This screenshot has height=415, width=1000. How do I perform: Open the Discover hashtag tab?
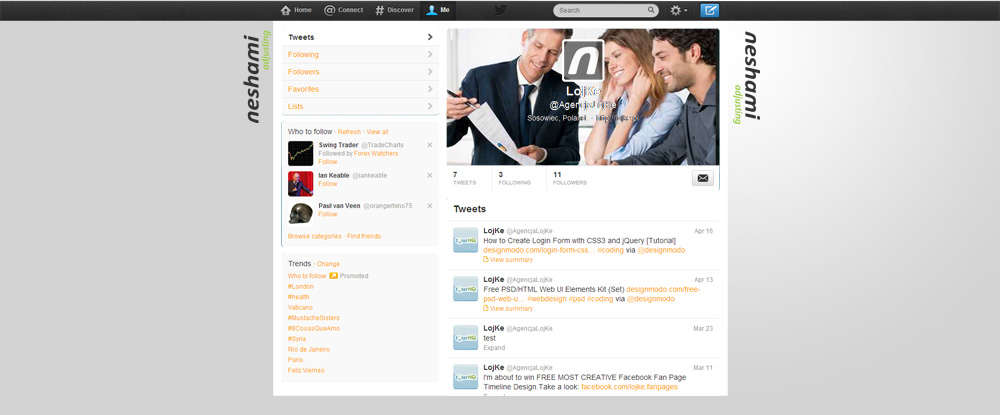(x=394, y=10)
